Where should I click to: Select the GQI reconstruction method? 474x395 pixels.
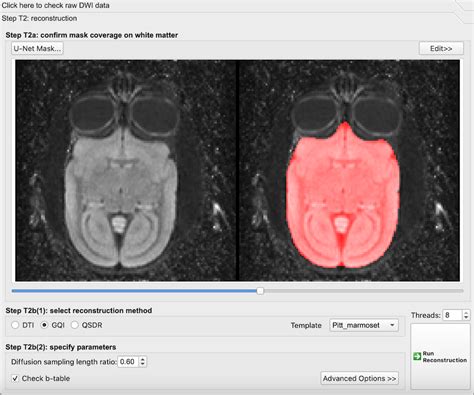(44, 325)
